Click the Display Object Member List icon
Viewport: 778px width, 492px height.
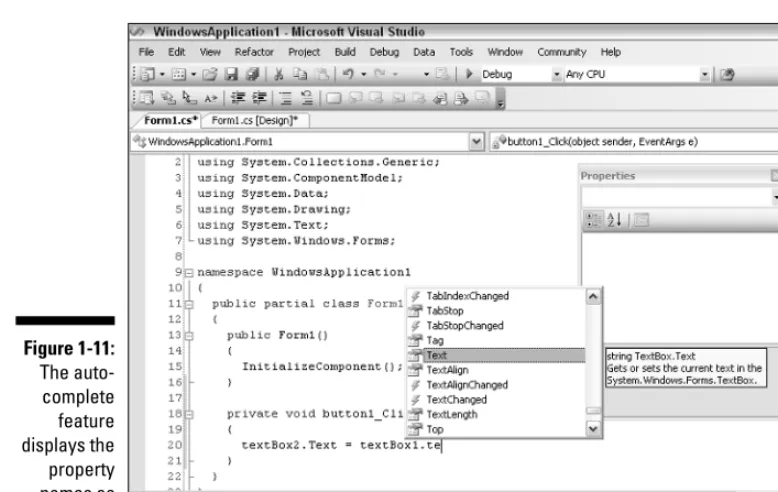pyautogui.click(x=146, y=98)
